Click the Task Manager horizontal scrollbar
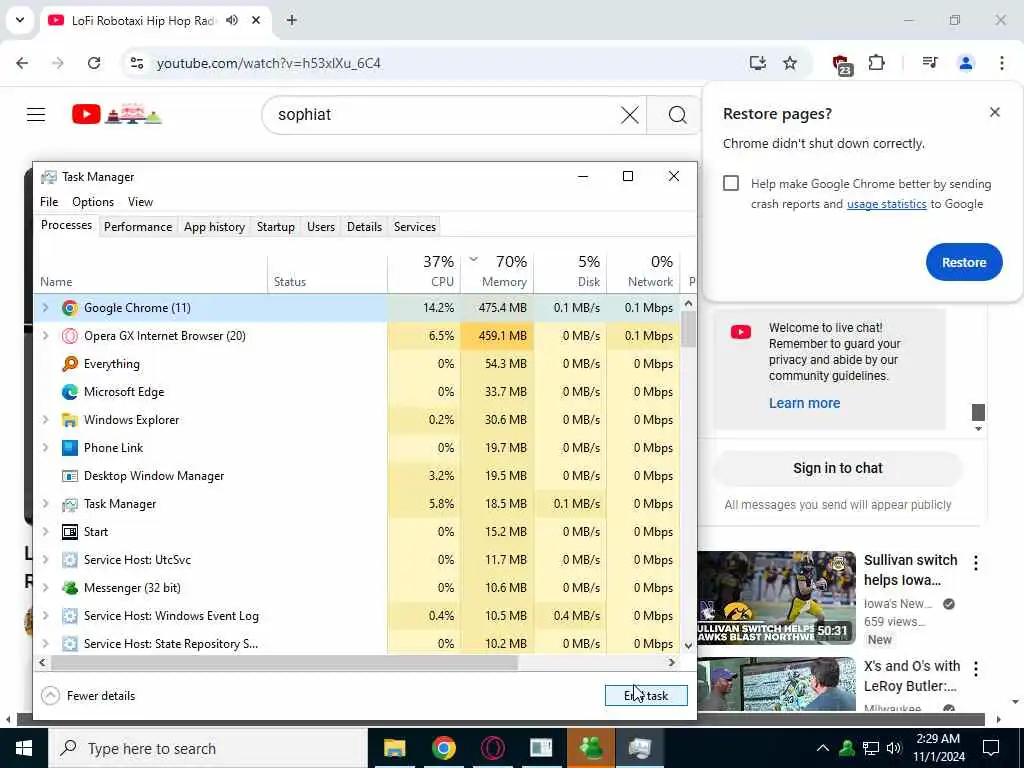The width and height of the screenshot is (1024, 768). pos(283,662)
